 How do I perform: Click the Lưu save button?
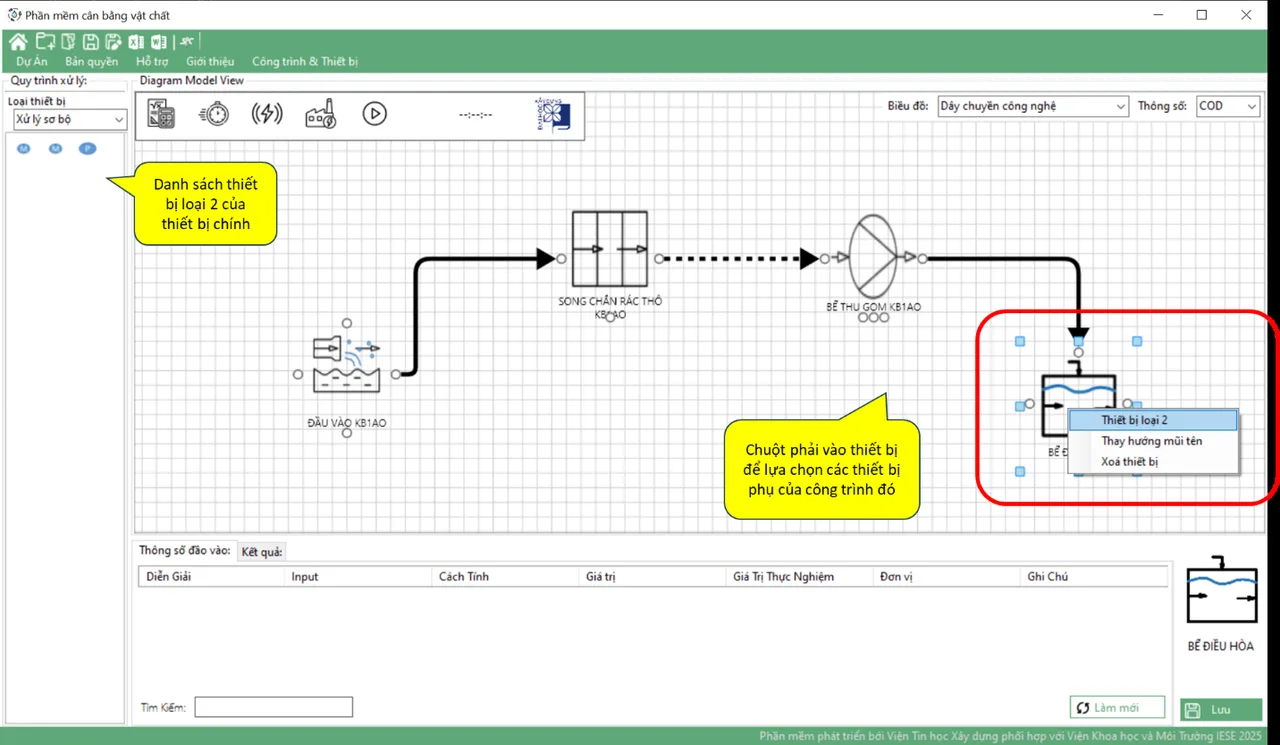1221,709
